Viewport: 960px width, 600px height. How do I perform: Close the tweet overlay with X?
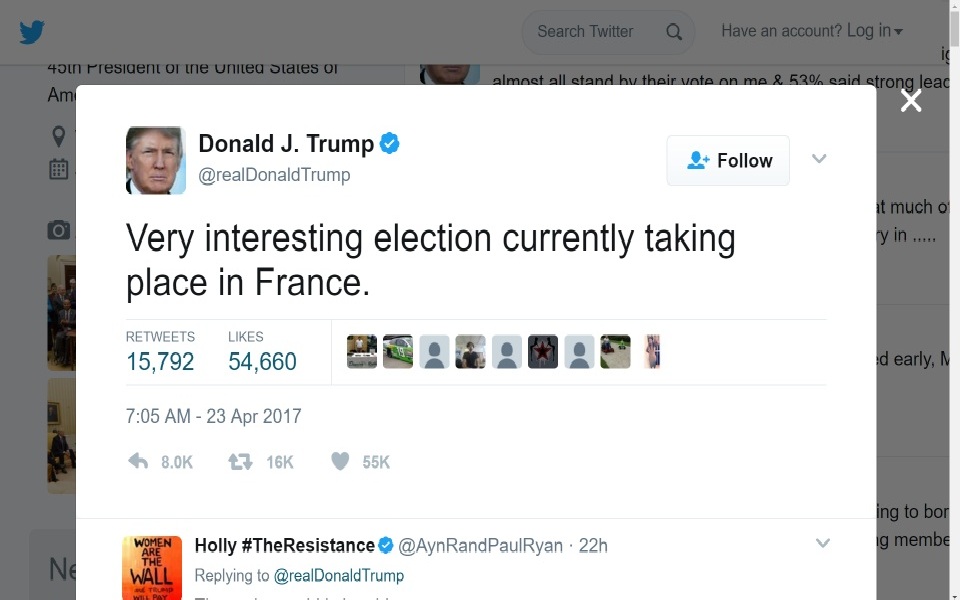coord(910,101)
